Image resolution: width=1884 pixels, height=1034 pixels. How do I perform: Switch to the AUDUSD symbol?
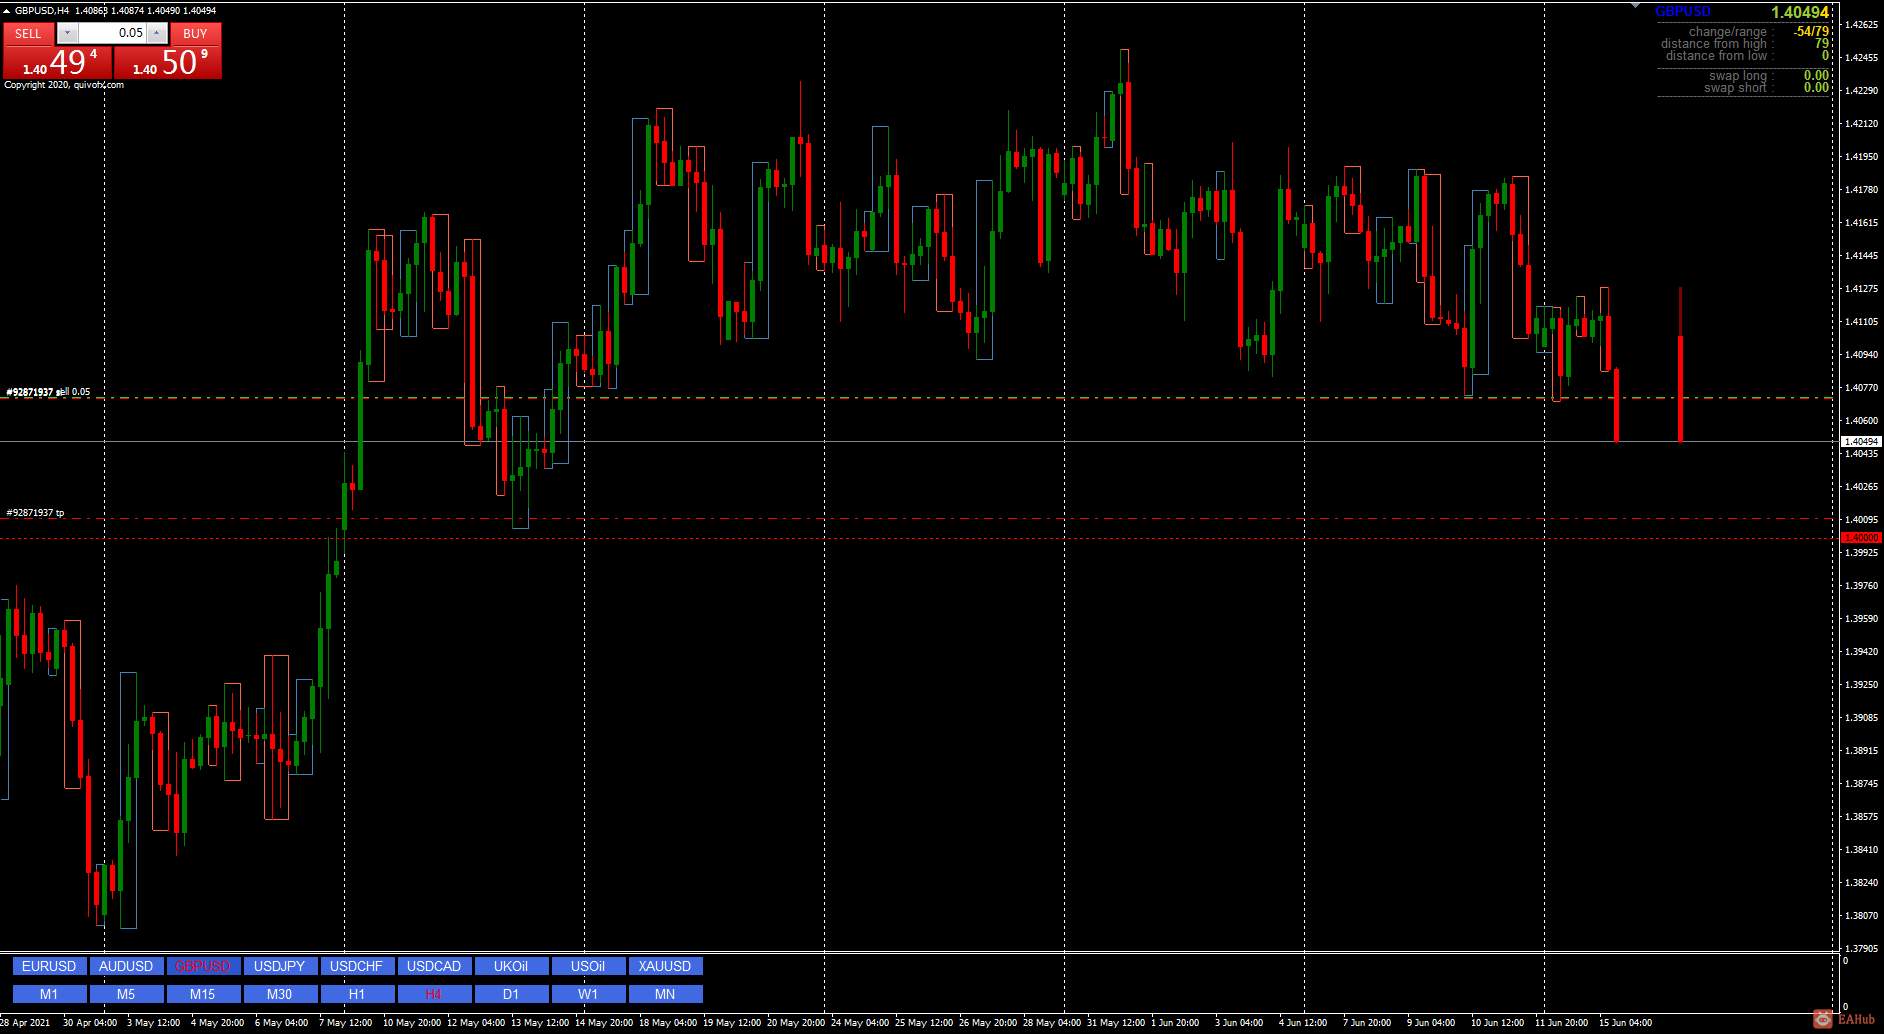tap(126, 966)
